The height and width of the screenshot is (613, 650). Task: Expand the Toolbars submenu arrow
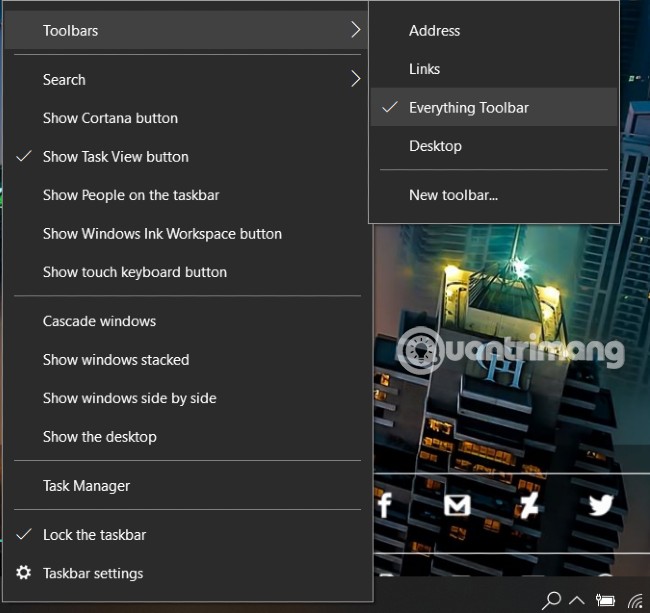tap(355, 31)
